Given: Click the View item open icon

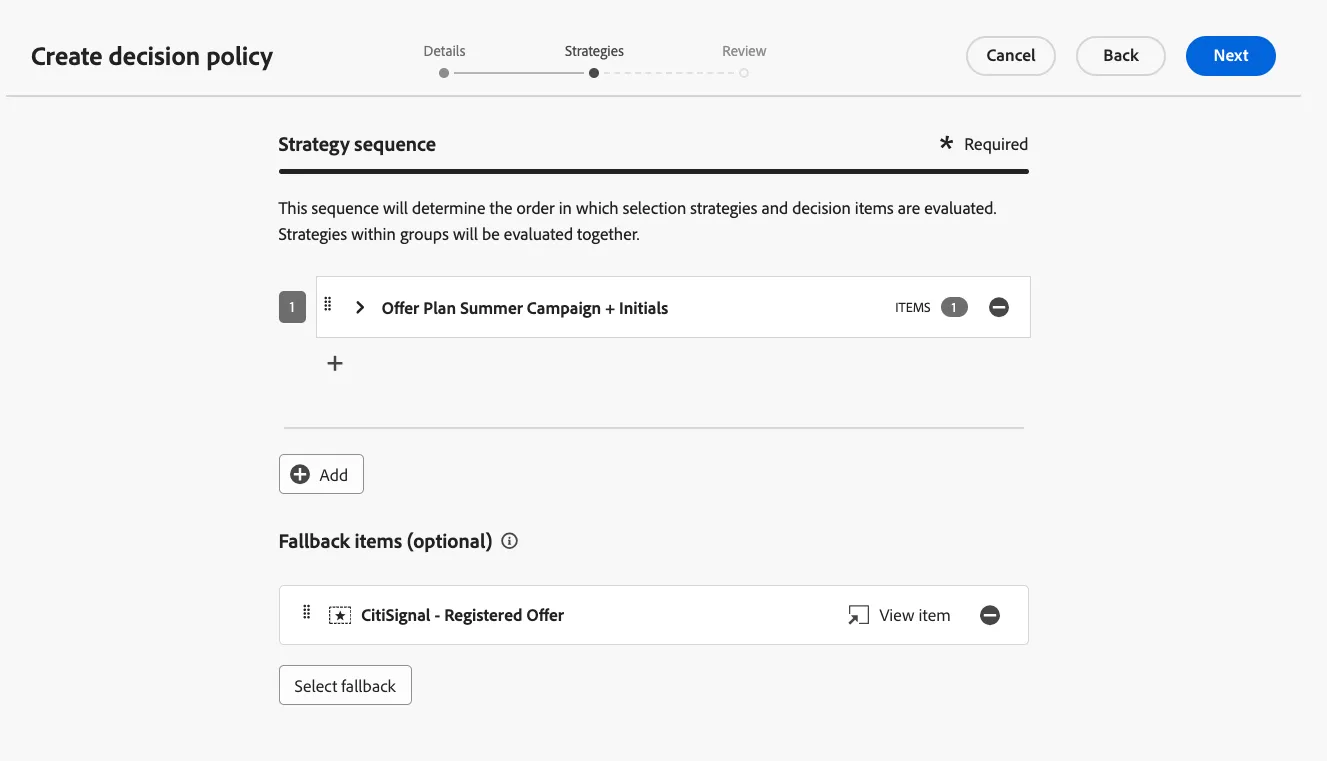Looking at the screenshot, I should click(858, 615).
